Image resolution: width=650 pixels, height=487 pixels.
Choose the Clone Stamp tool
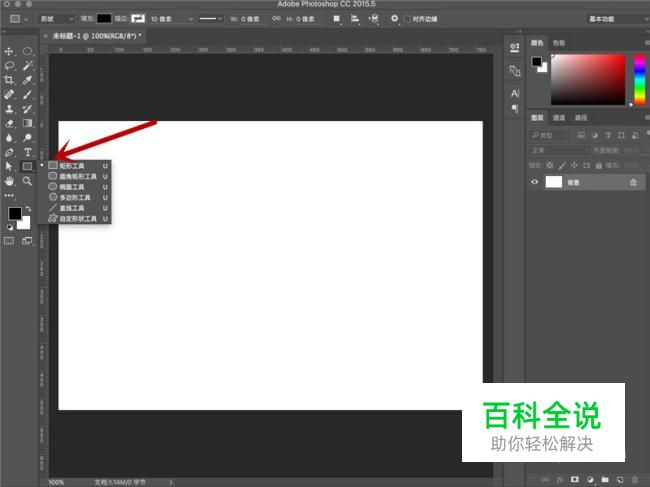click(x=9, y=108)
